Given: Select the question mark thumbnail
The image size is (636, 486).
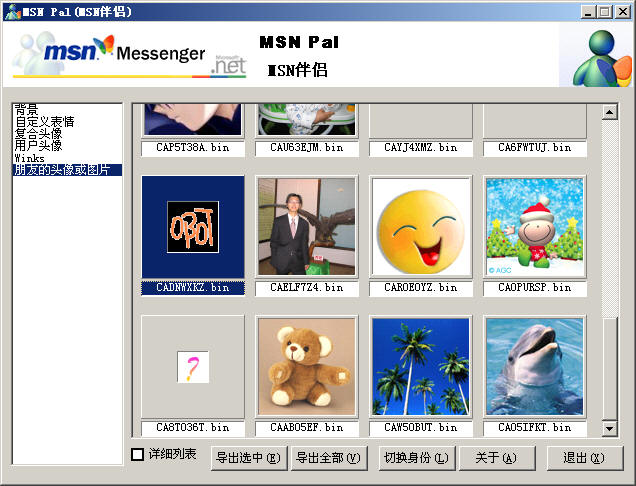Looking at the screenshot, I should tap(193, 367).
